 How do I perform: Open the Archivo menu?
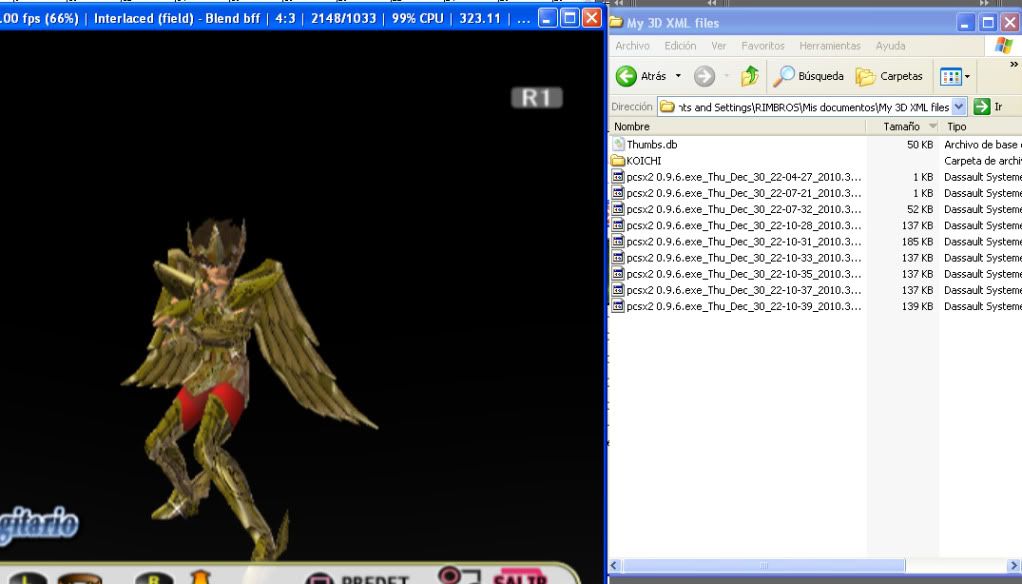point(632,46)
